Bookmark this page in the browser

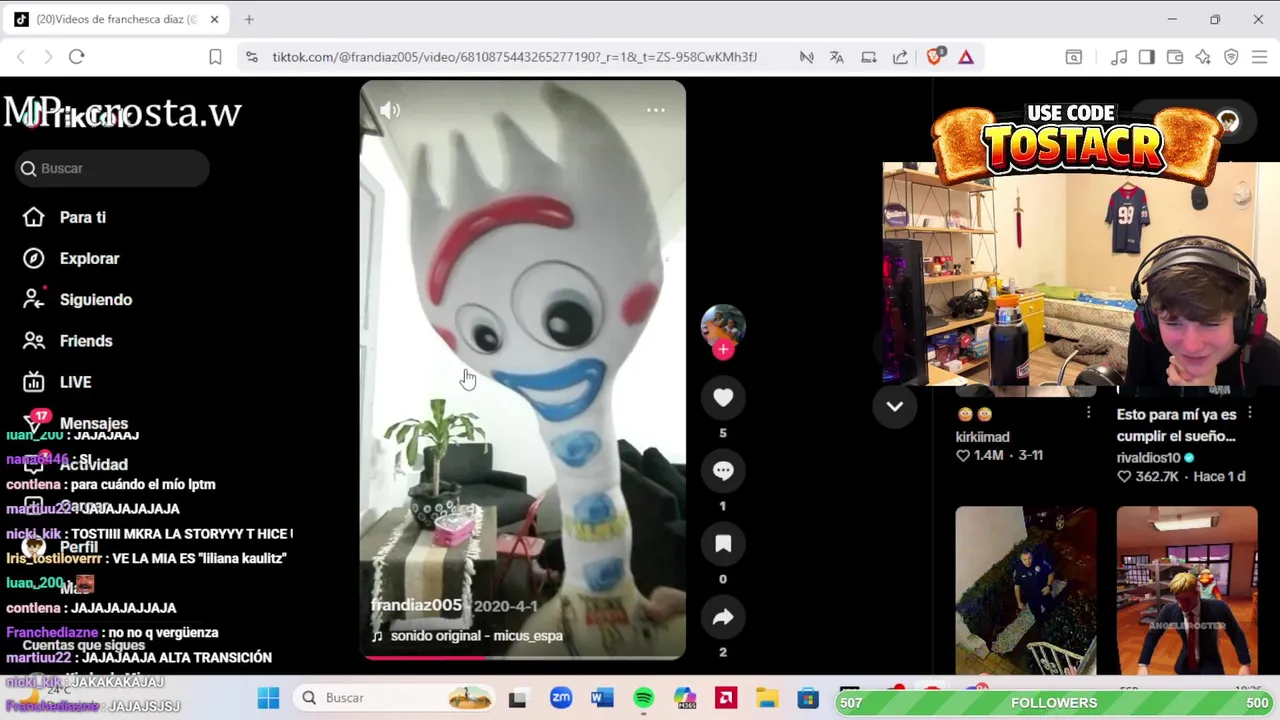tap(215, 57)
